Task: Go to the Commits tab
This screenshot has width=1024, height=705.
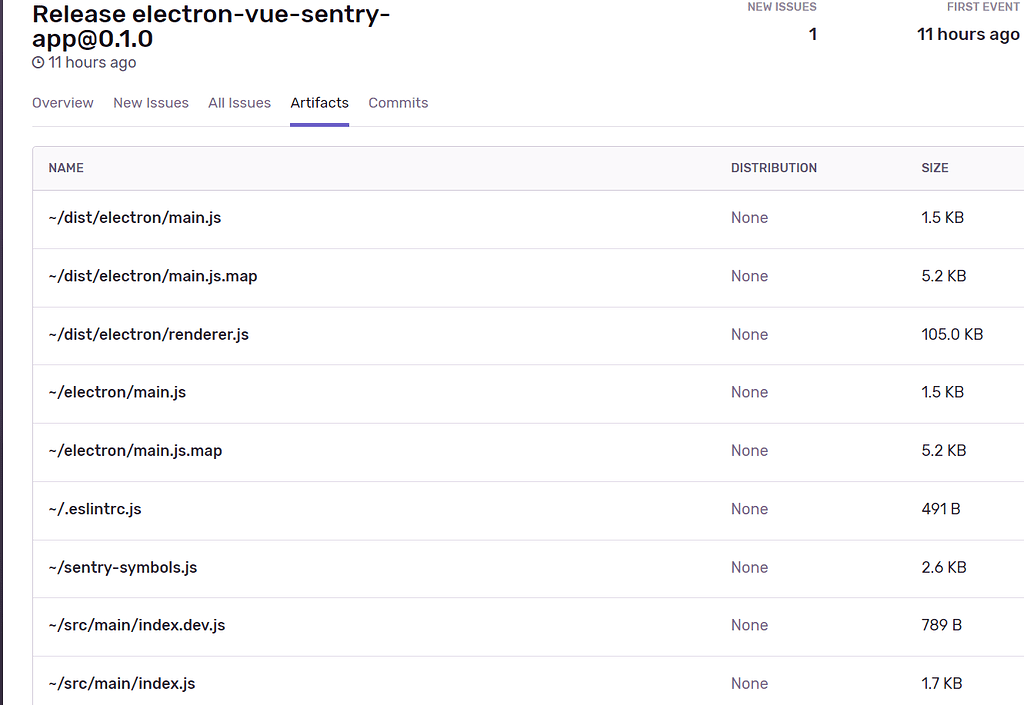Action: tap(398, 103)
